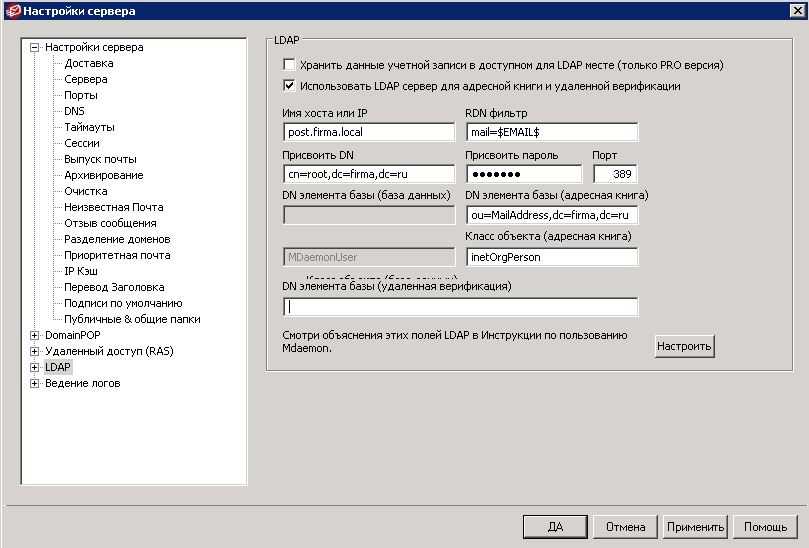Select Сервера in settings tree

[x=86, y=79]
